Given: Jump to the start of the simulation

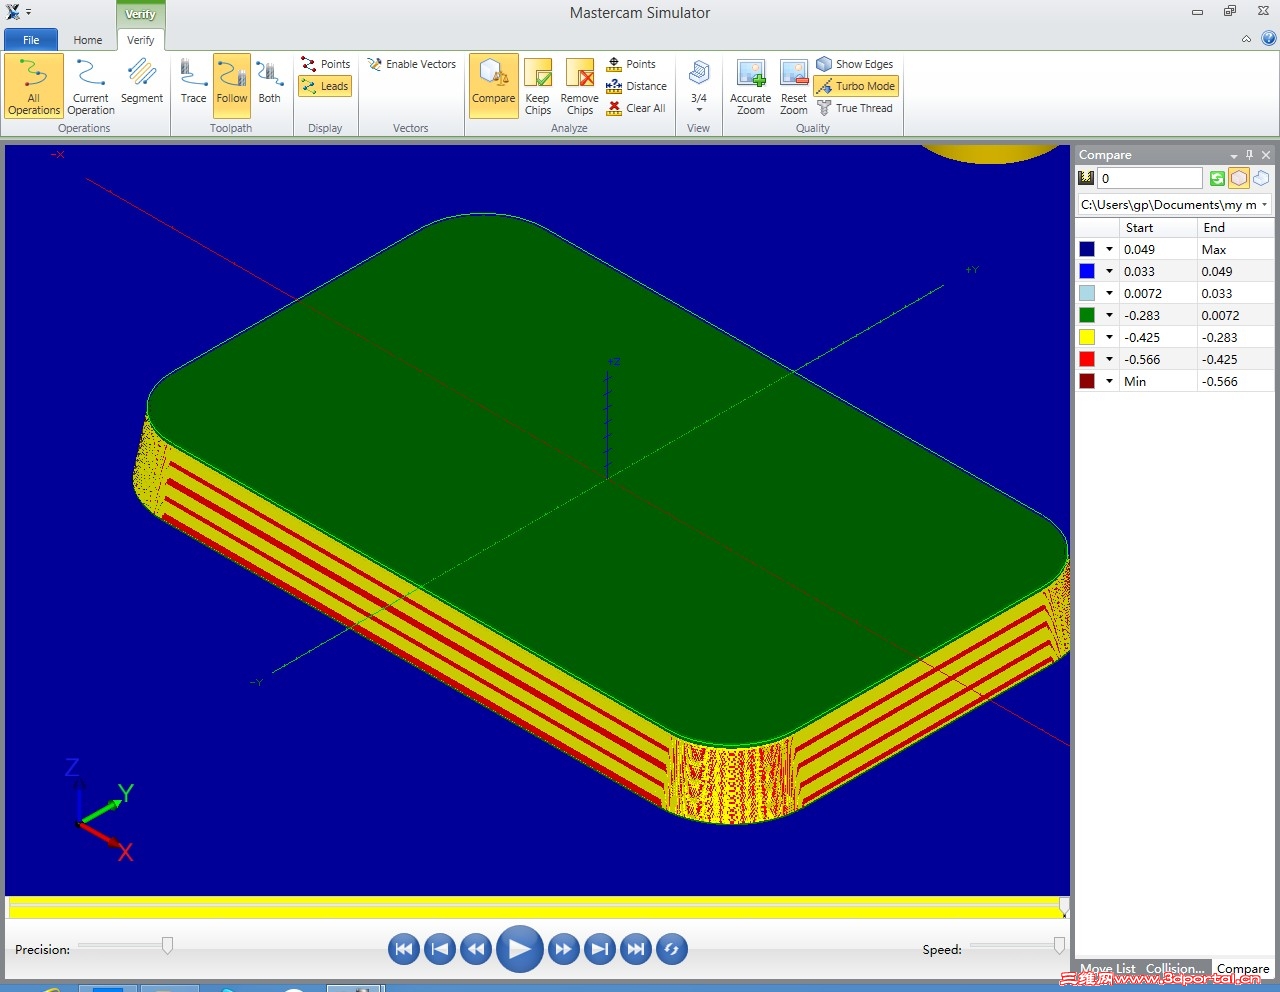Looking at the screenshot, I should (403, 949).
